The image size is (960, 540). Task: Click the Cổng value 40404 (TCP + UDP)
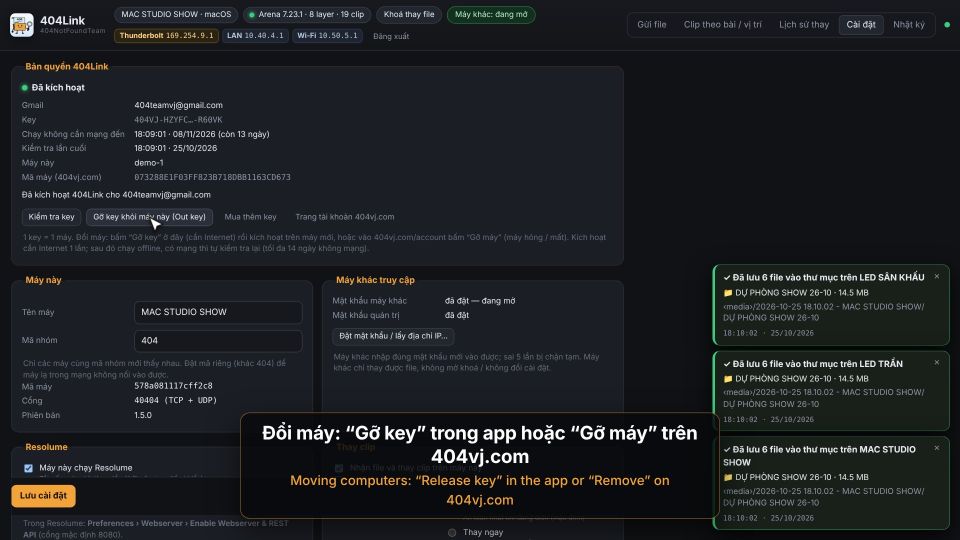click(x=176, y=400)
